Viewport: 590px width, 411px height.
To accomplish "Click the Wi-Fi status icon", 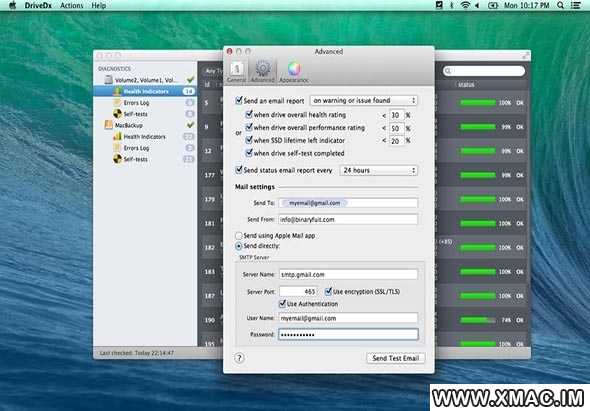I will (x=465, y=5).
